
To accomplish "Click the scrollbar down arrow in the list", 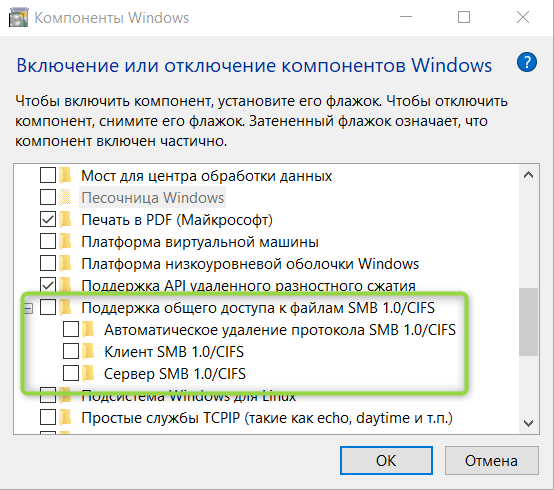I will click(x=529, y=423).
